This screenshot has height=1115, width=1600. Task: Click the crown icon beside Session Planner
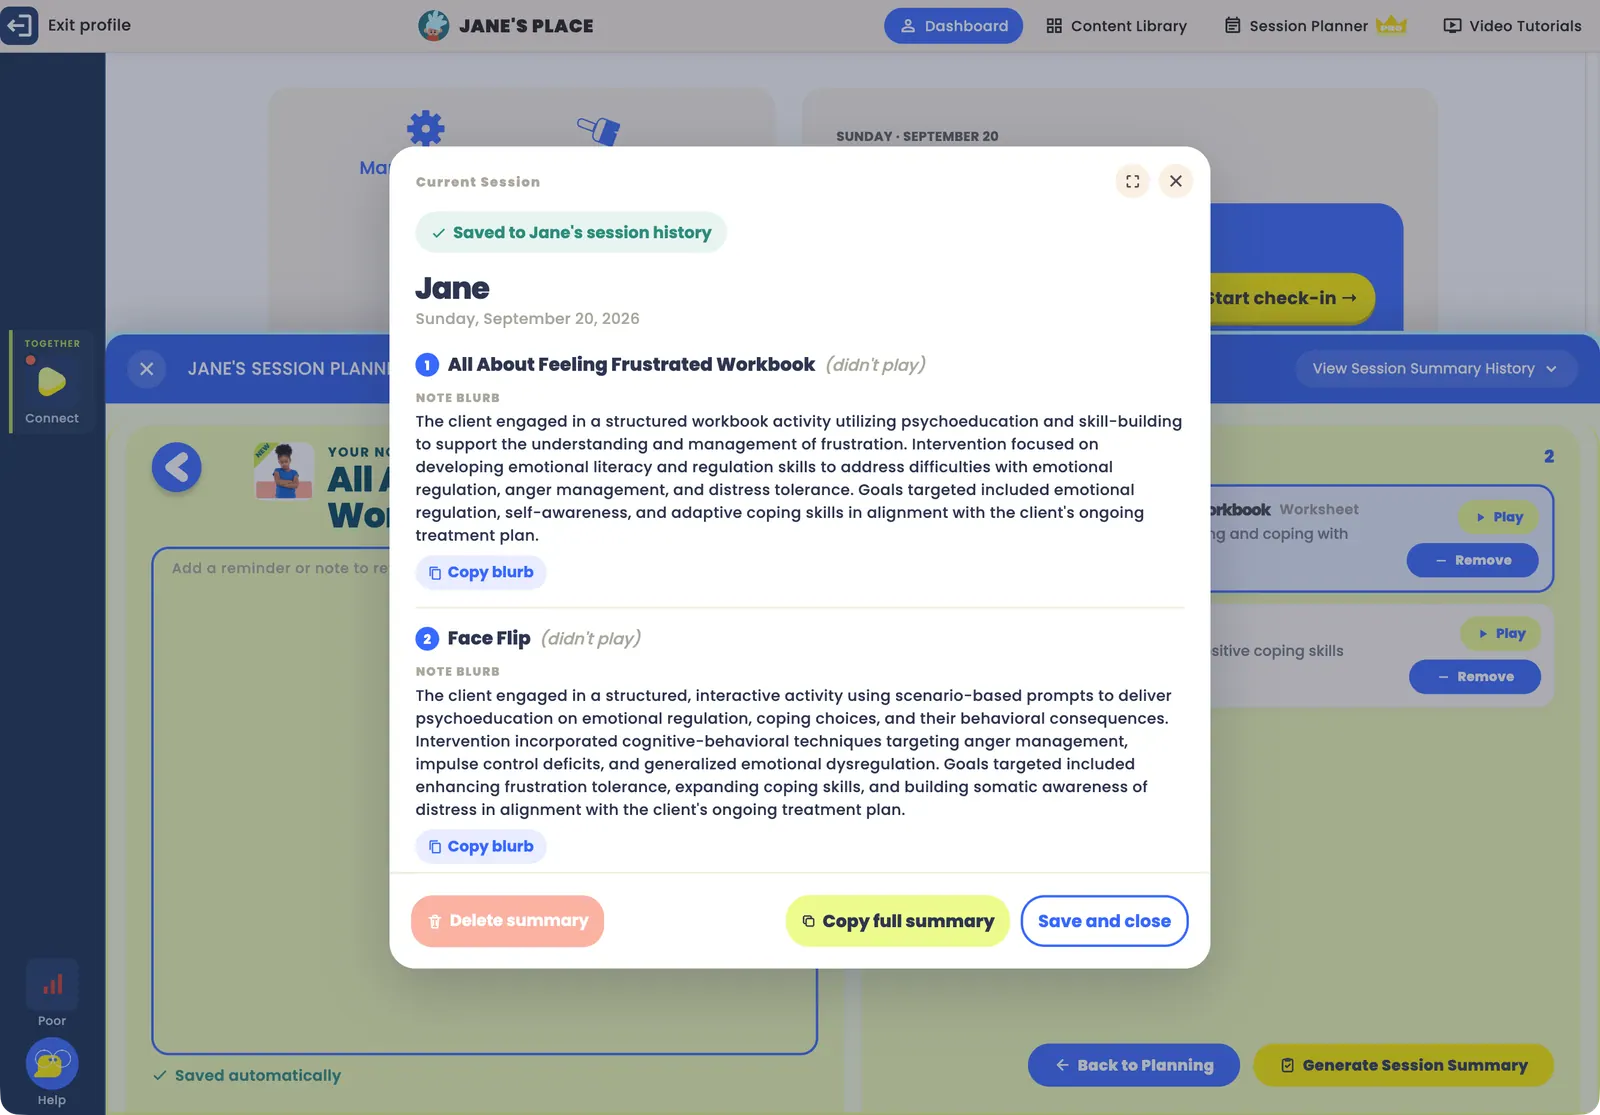point(1391,25)
